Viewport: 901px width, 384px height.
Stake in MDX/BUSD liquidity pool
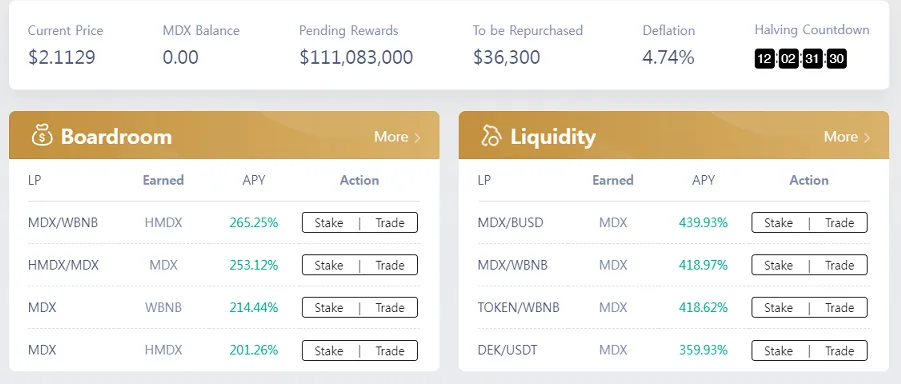778,223
